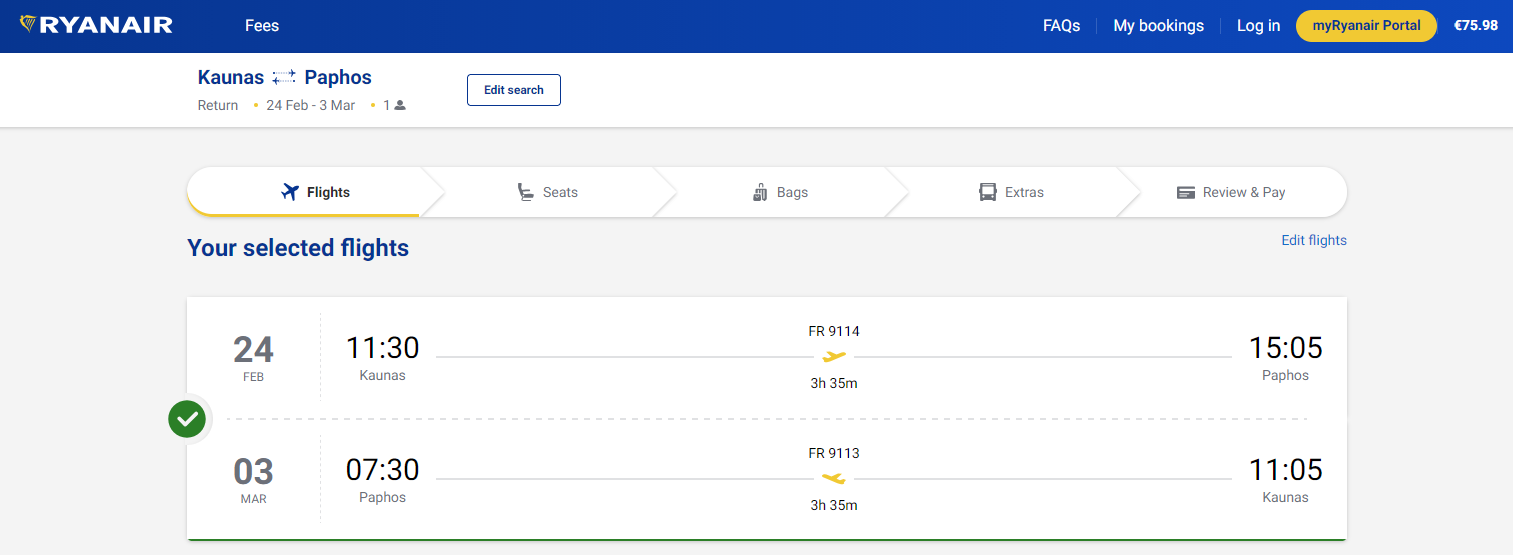Show the €75.98 basket total
The width and height of the screenshot is (1513, 555).
1475,26
